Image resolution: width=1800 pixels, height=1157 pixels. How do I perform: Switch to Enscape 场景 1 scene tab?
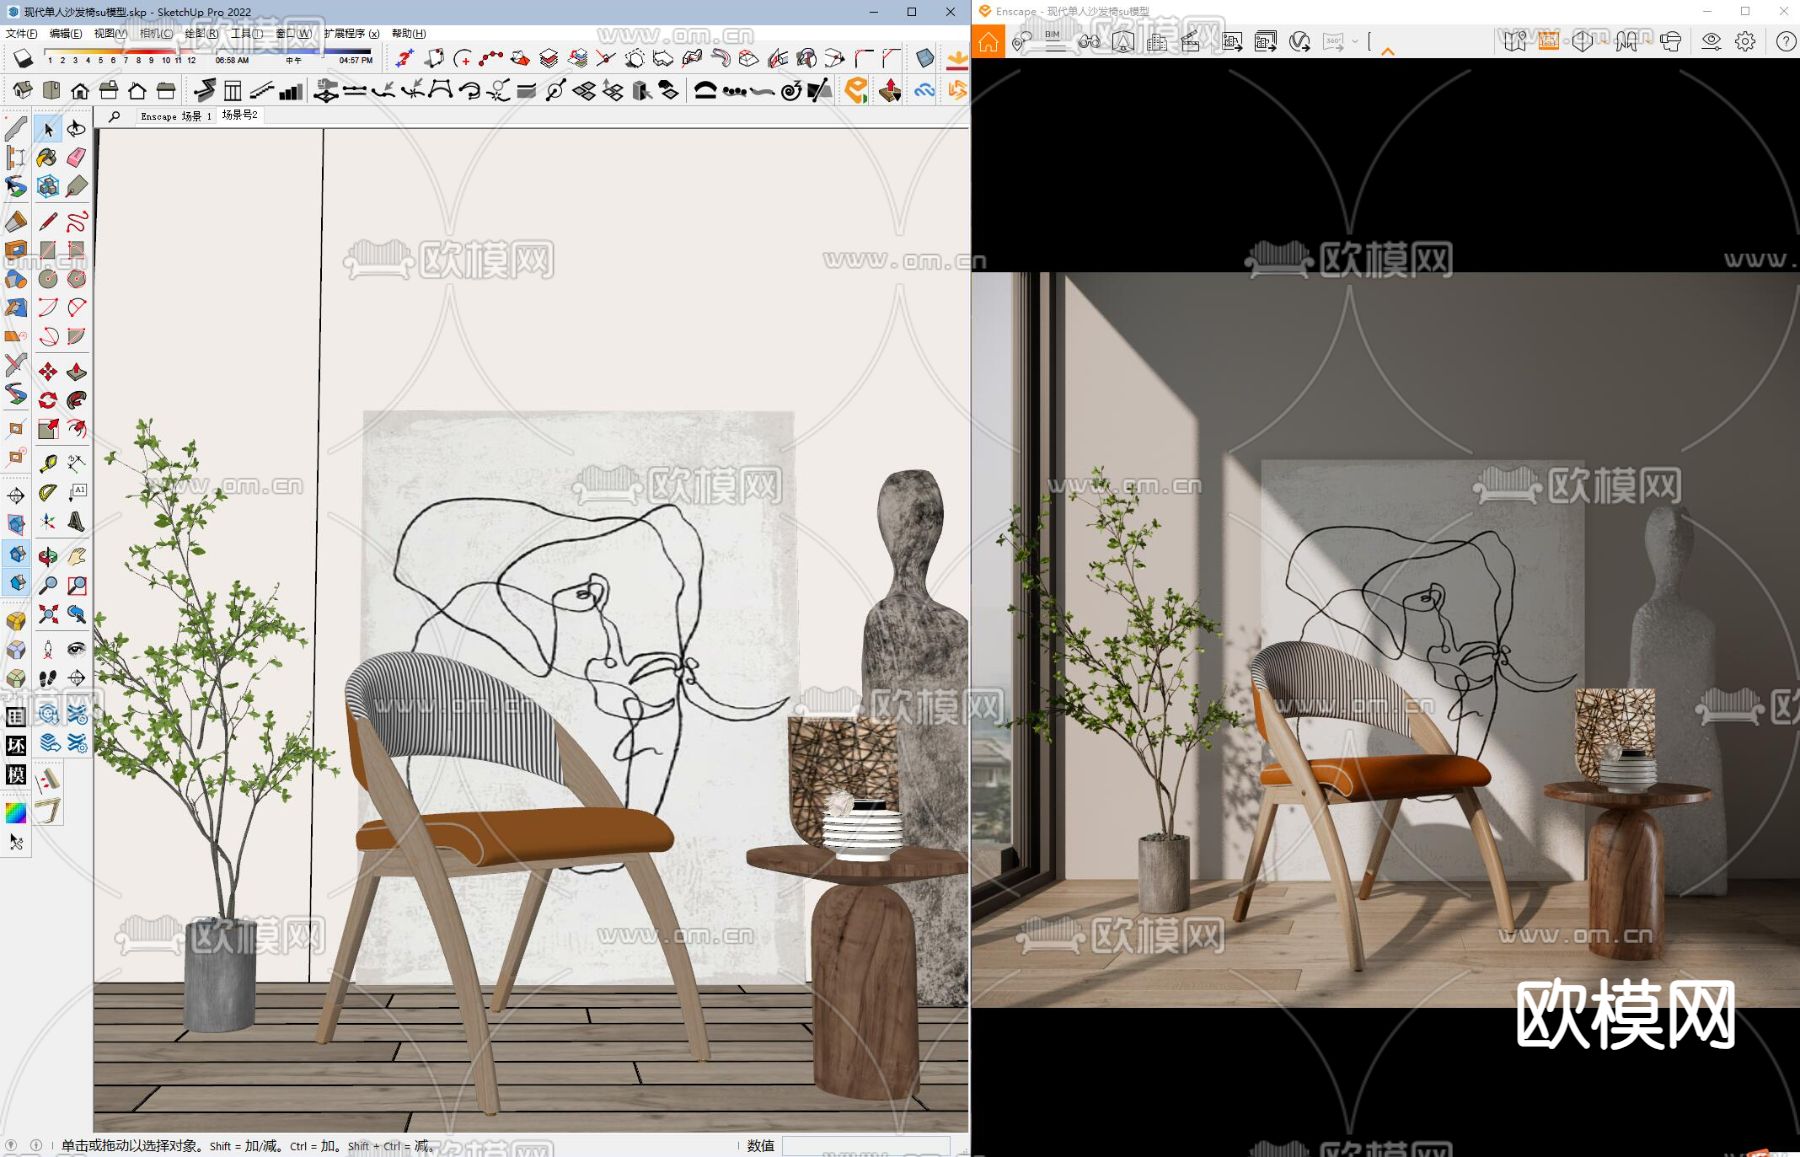tap(176, 116)
